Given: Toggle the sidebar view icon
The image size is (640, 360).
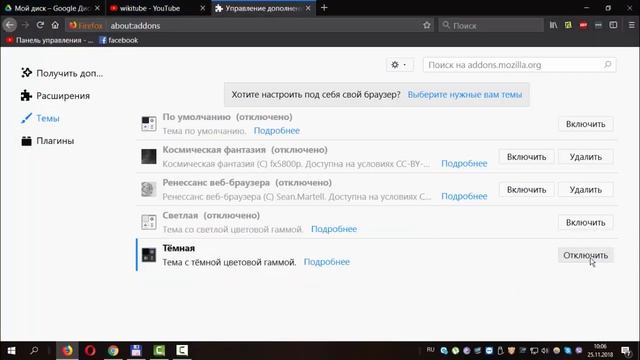Looking at the screenshot, I should click(x=613, y=25).
